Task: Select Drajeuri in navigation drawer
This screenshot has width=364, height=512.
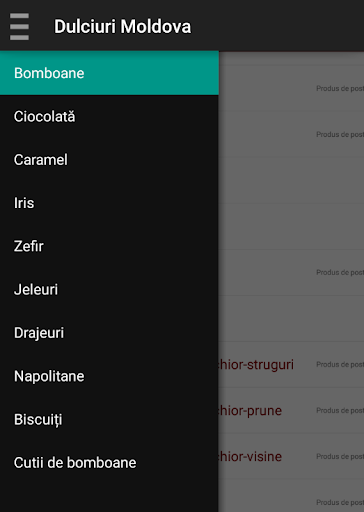Action: [109, 333]
